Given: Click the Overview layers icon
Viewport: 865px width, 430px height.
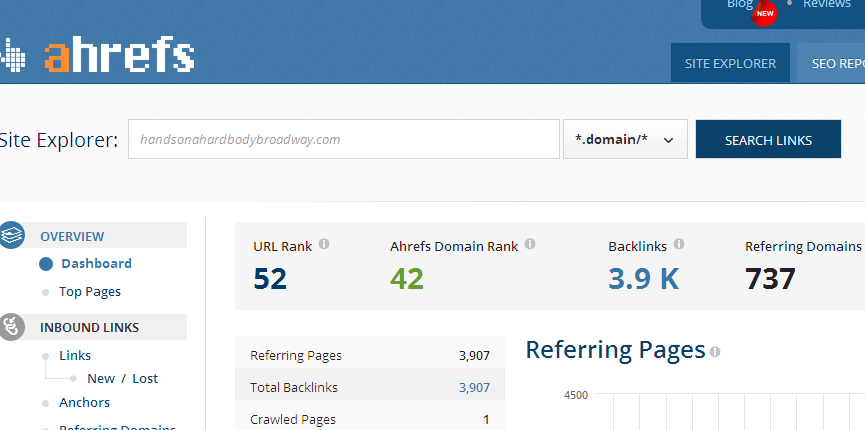Looking at the screenshot, I should click(12, 235).
